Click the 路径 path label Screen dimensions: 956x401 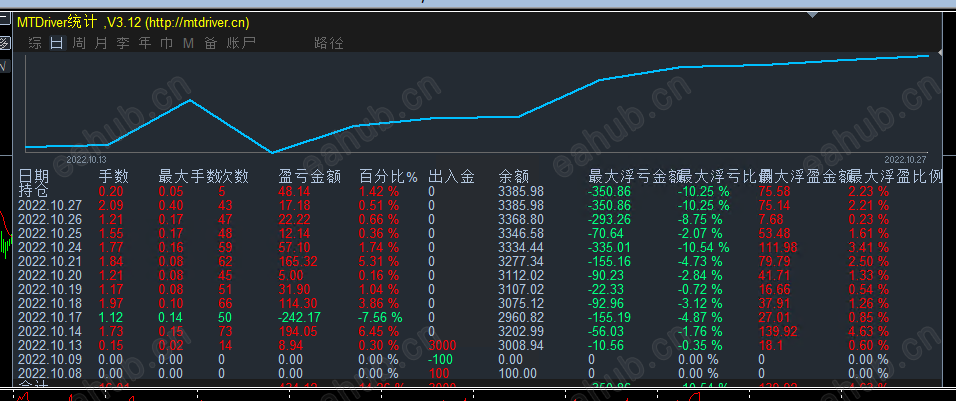[x=329, y=43]
